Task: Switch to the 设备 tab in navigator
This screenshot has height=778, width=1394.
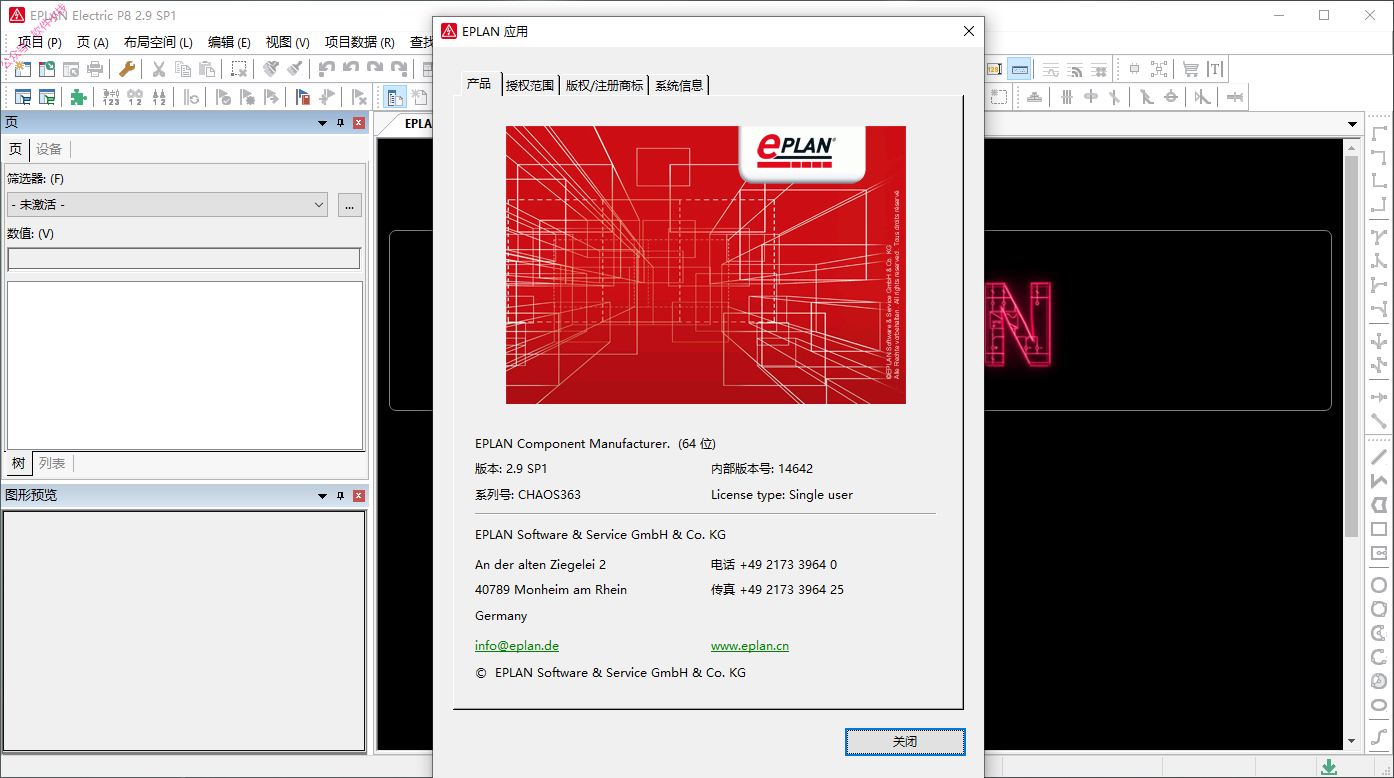Action: (49, 149)
